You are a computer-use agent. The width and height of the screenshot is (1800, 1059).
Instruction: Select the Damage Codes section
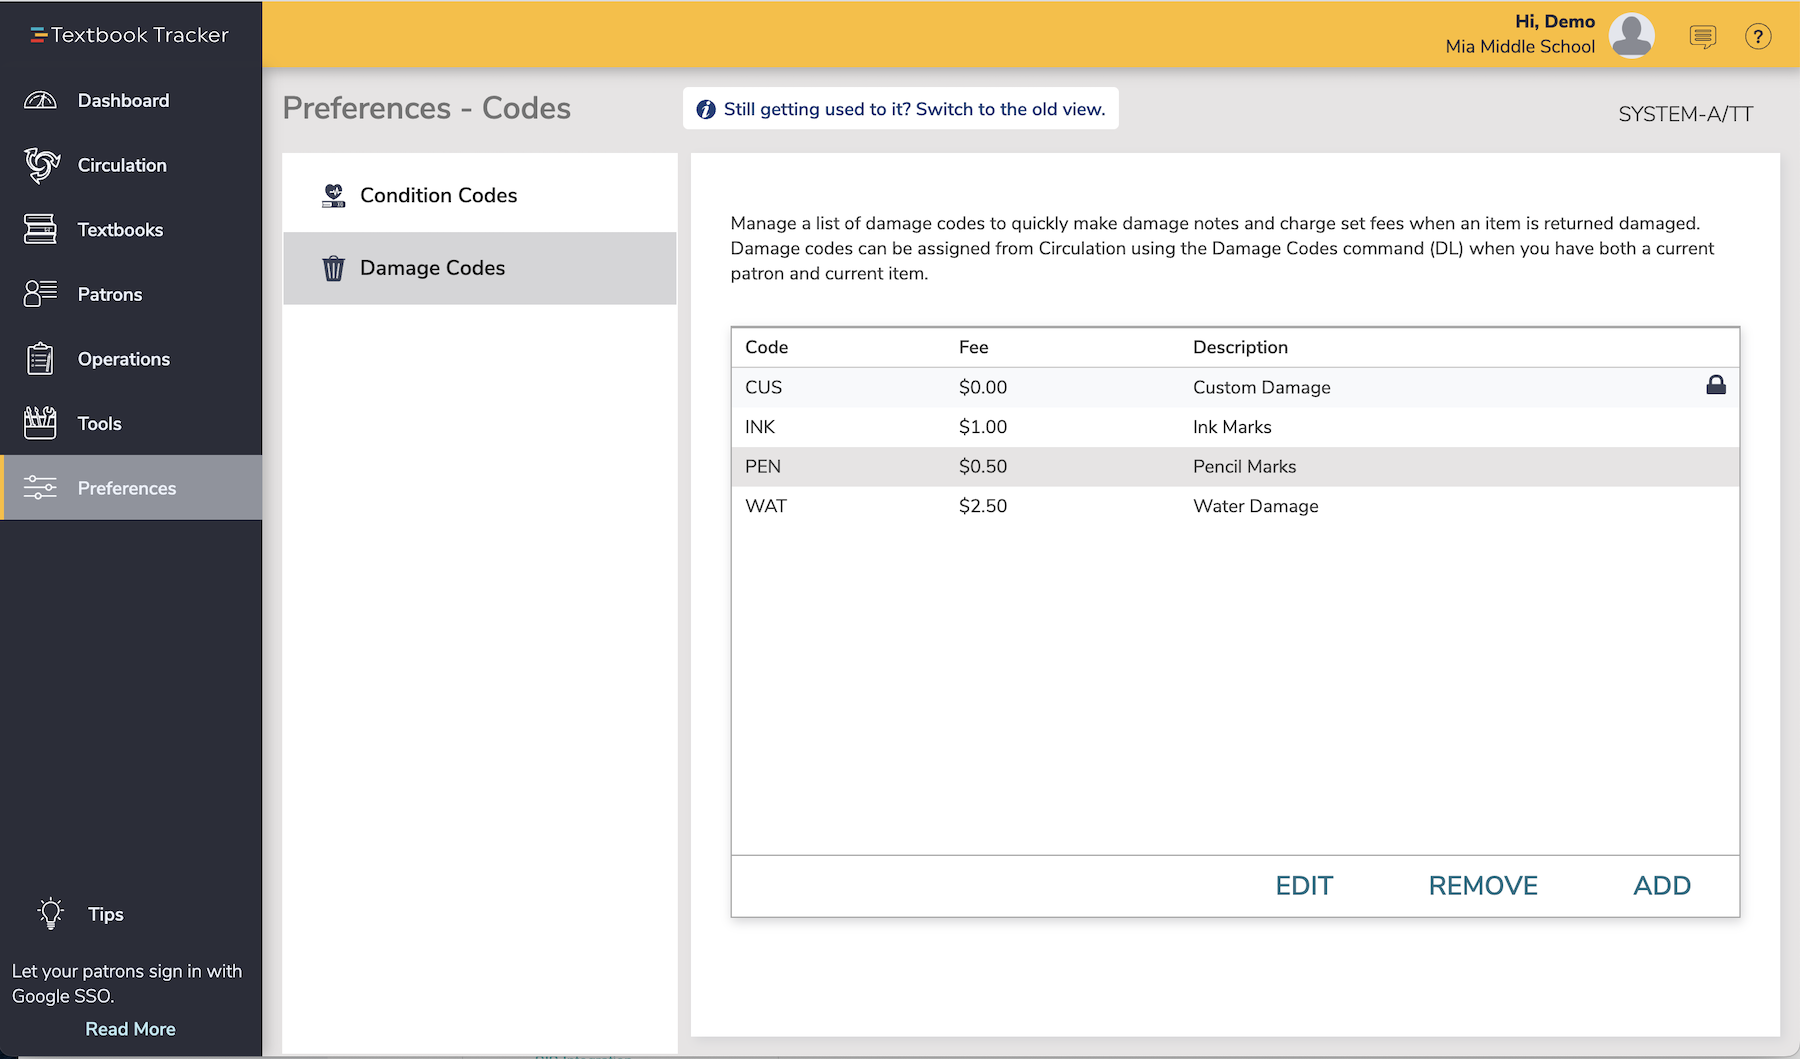pos(431,267)
